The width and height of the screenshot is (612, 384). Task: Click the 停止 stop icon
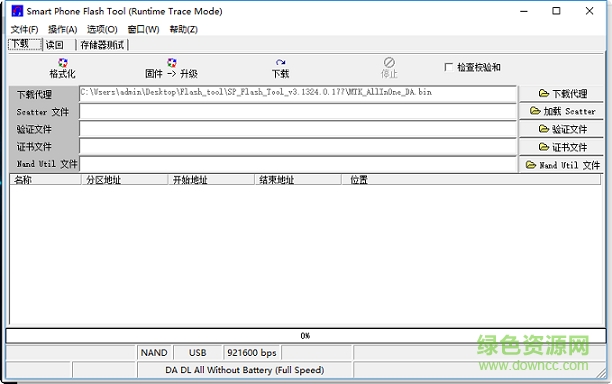[389, 62]
